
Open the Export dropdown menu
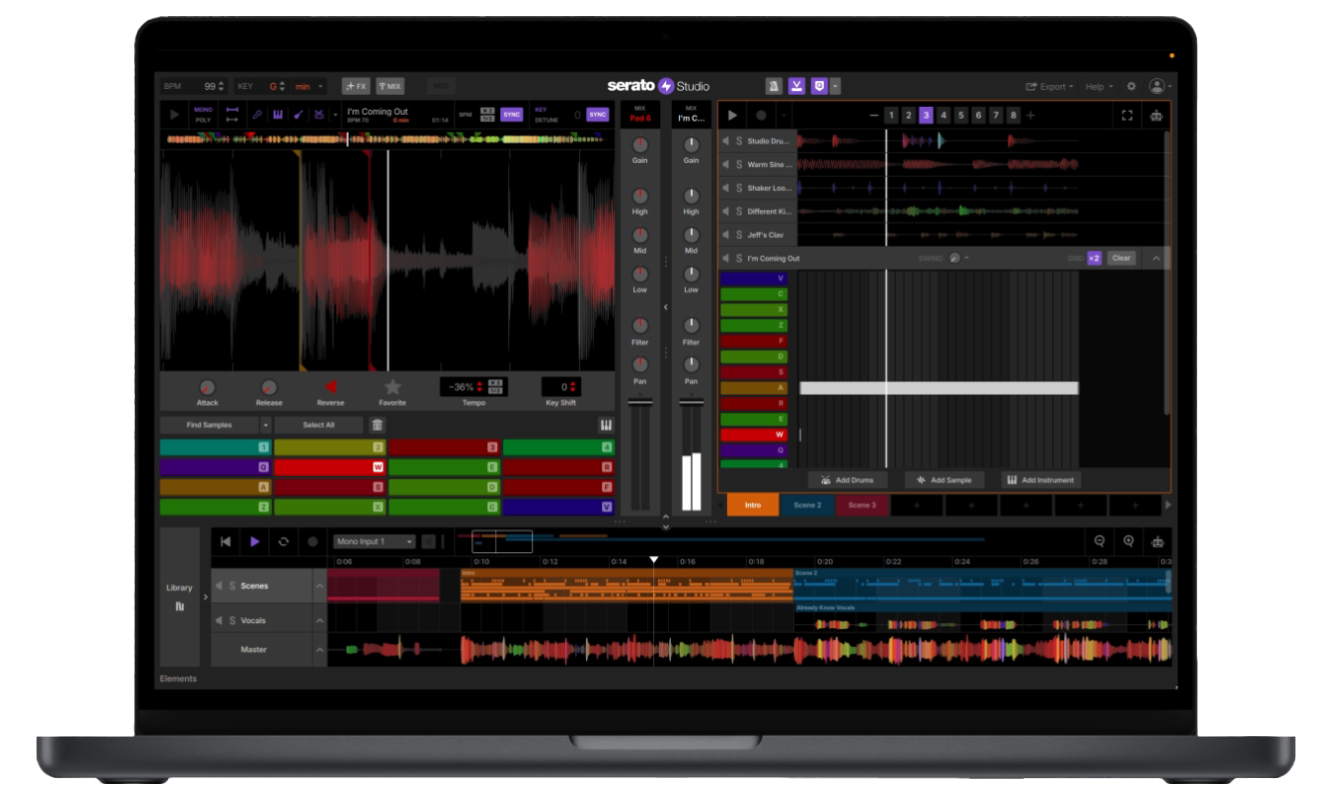point(1050,87)
